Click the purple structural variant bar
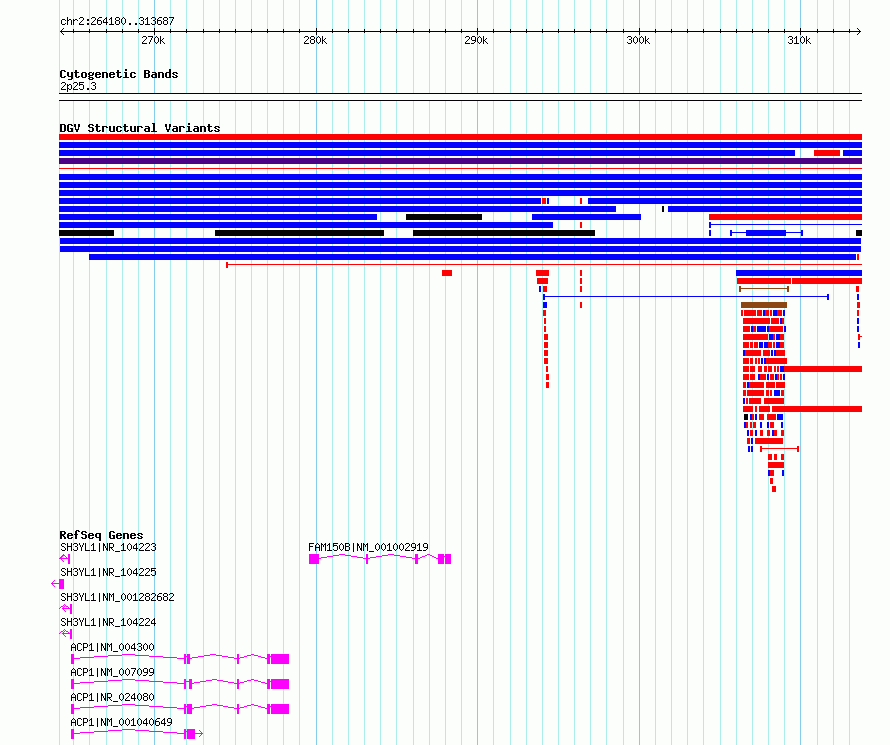 (x=460, y=161)
